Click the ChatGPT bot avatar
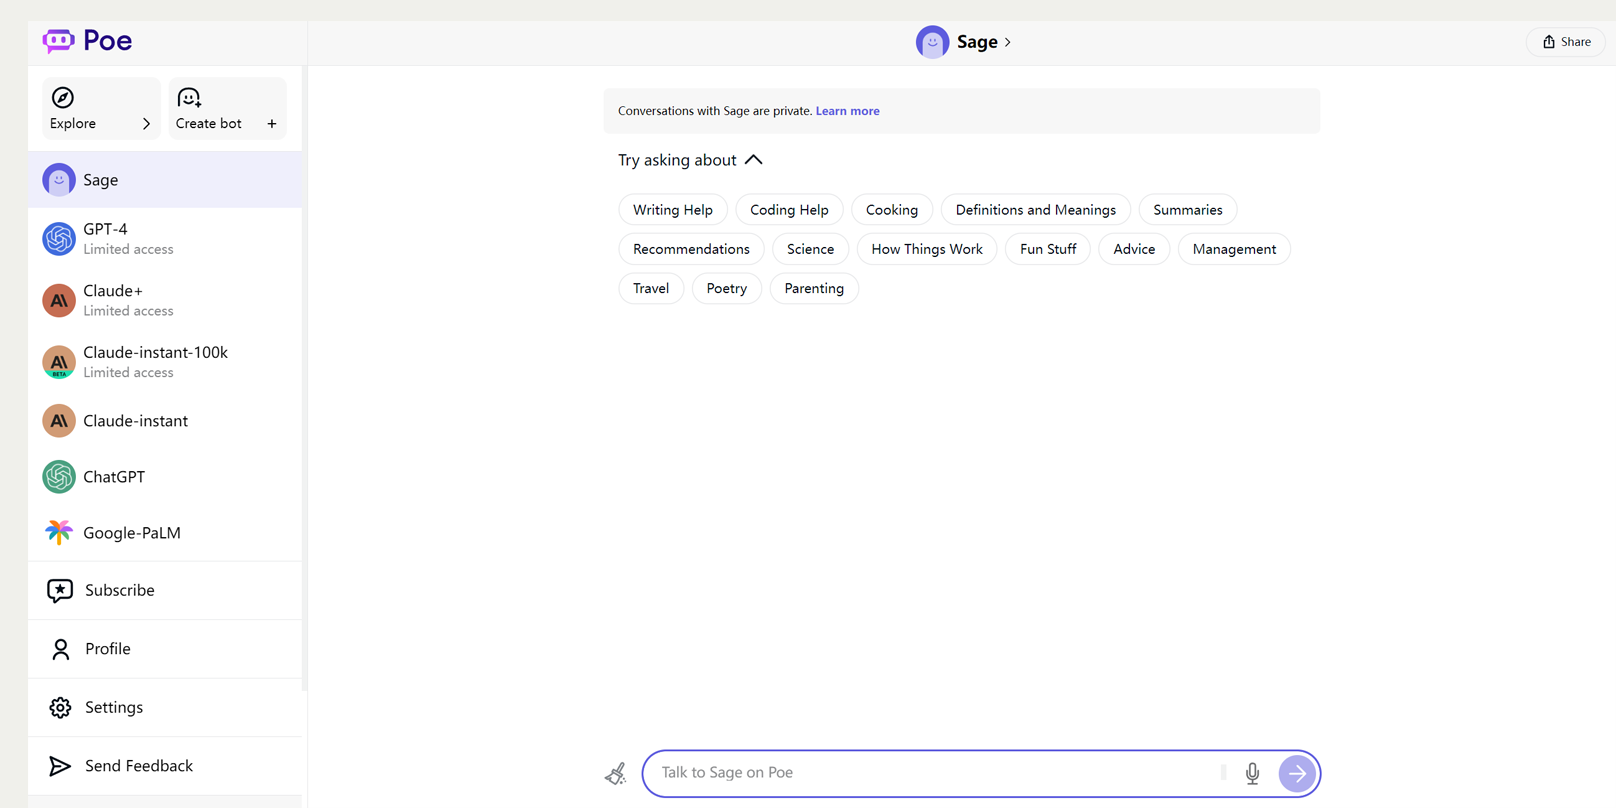The image size is (1616, 808). [59, 477]
